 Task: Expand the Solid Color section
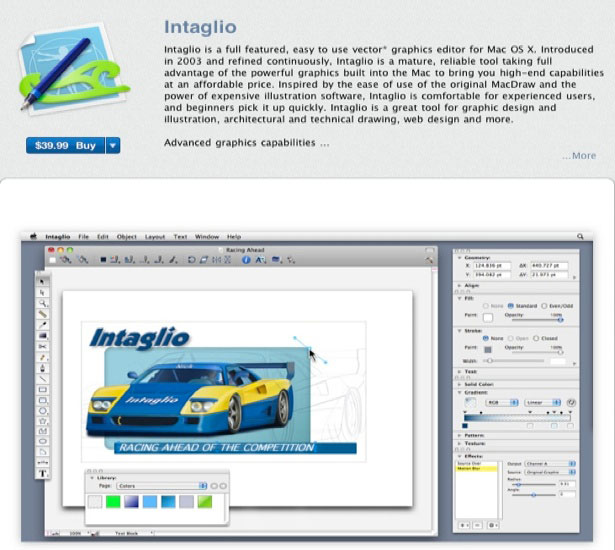(459, 384)
